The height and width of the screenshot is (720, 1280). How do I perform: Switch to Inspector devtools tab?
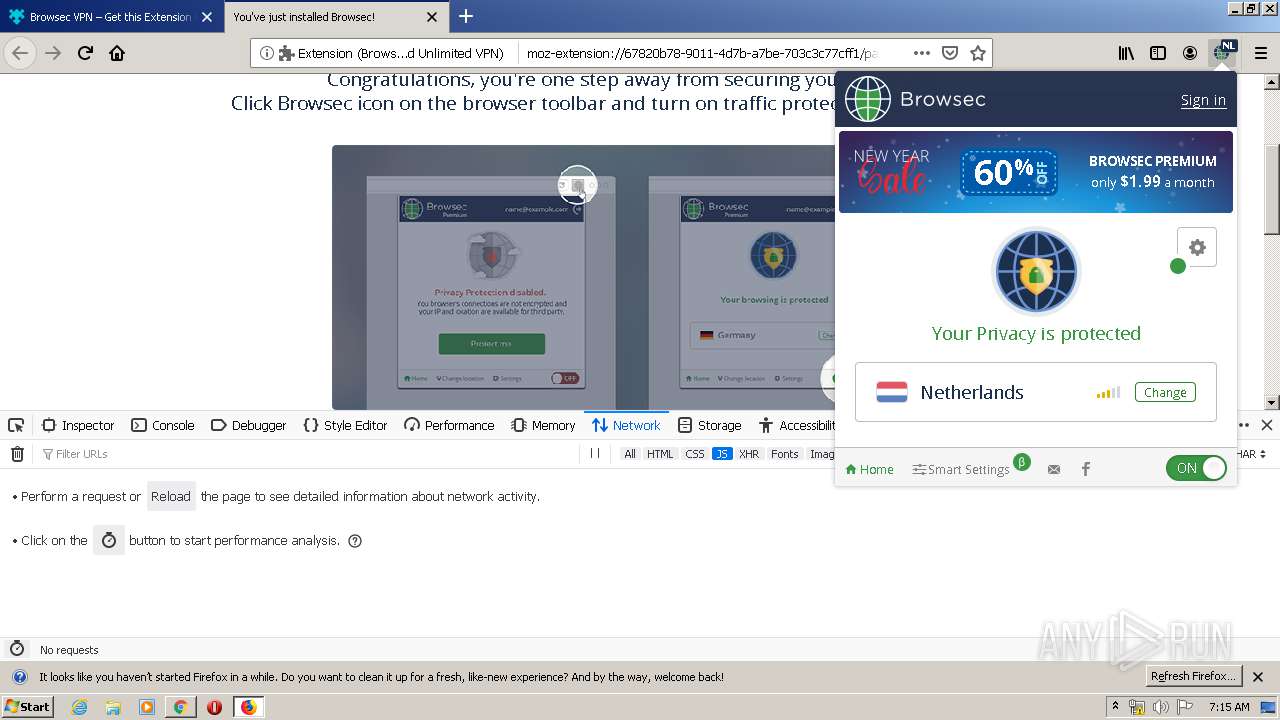pos(78,425)
